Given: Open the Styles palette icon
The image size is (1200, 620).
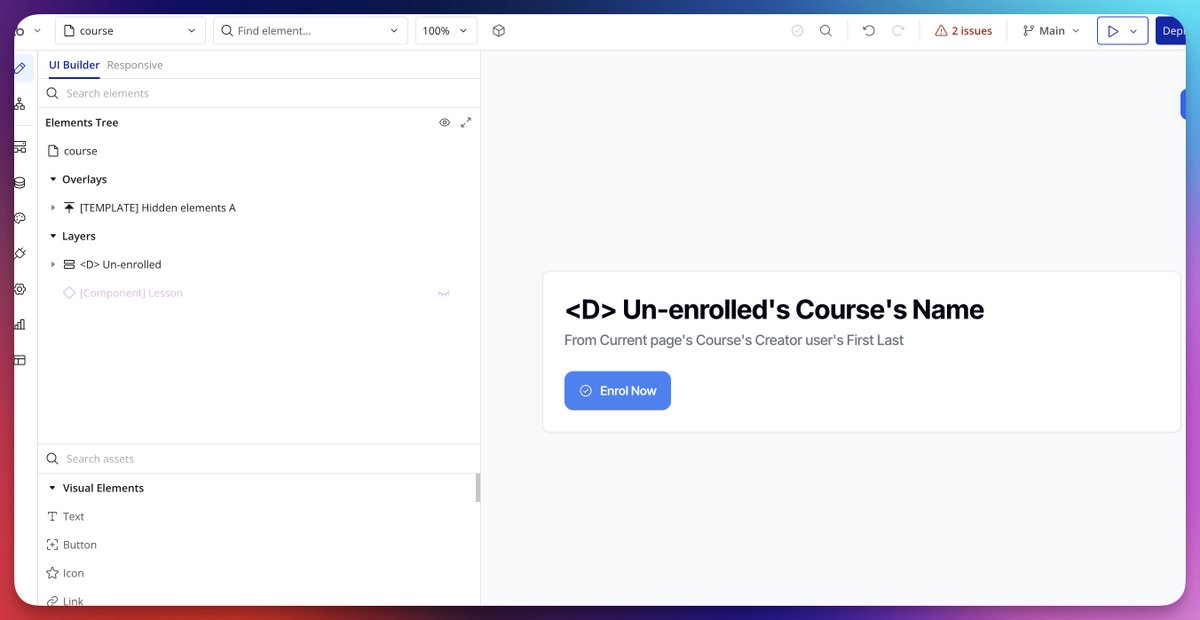Looking at the screenshot, I should 20,218.
